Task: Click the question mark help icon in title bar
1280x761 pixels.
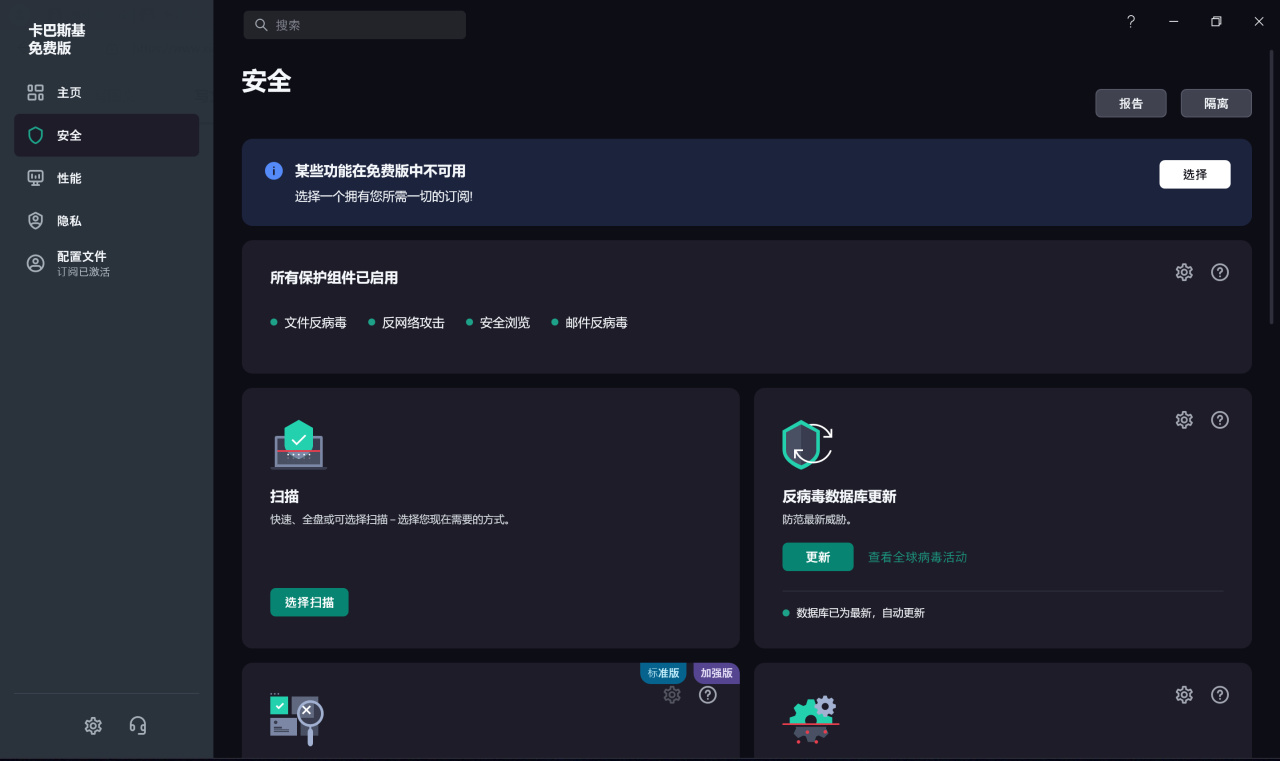Action: pos(1131,22)
